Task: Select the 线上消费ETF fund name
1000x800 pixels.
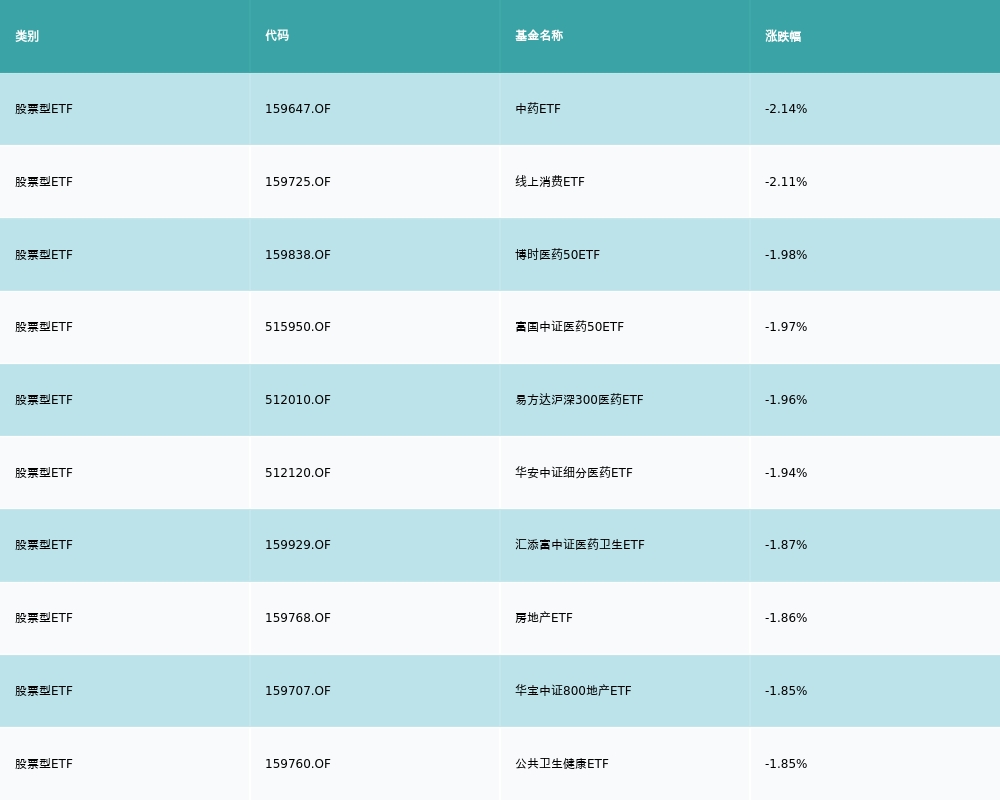Action: pos(550,182)
